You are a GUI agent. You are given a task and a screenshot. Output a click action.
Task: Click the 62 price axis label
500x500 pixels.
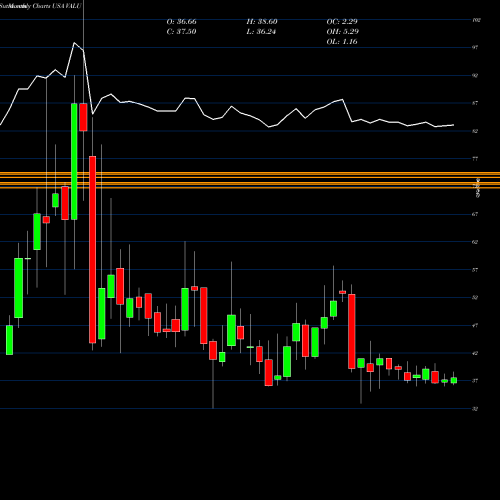[475, 242]
